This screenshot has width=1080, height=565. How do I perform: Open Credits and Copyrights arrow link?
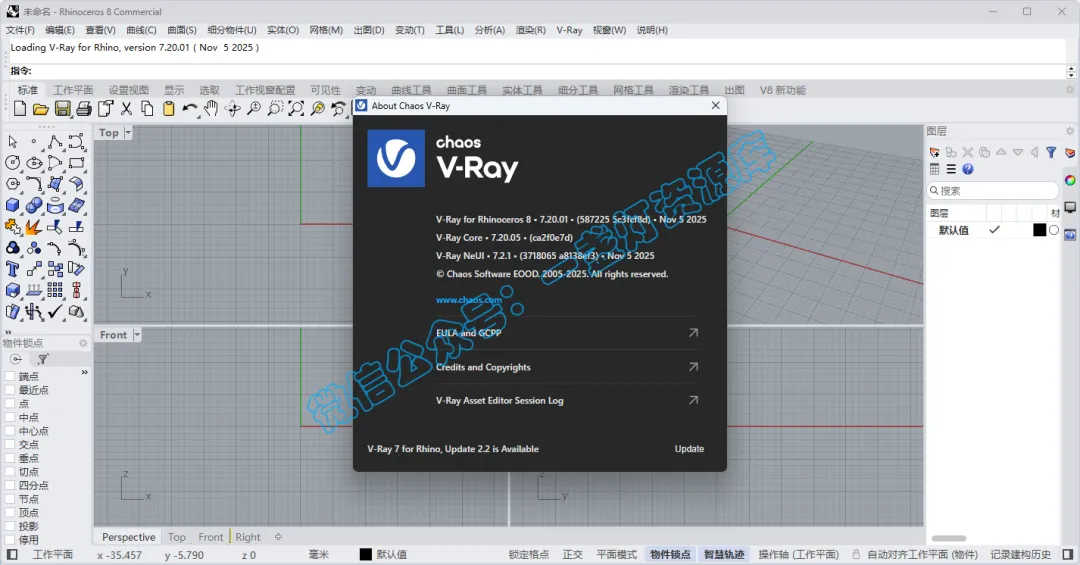coord(694,367)
